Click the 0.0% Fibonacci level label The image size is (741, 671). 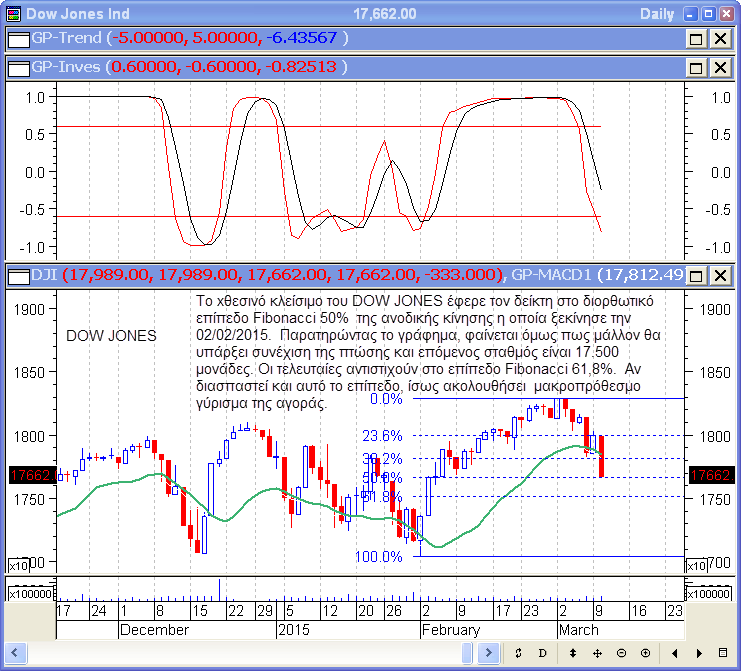click(x=386, y=399)
